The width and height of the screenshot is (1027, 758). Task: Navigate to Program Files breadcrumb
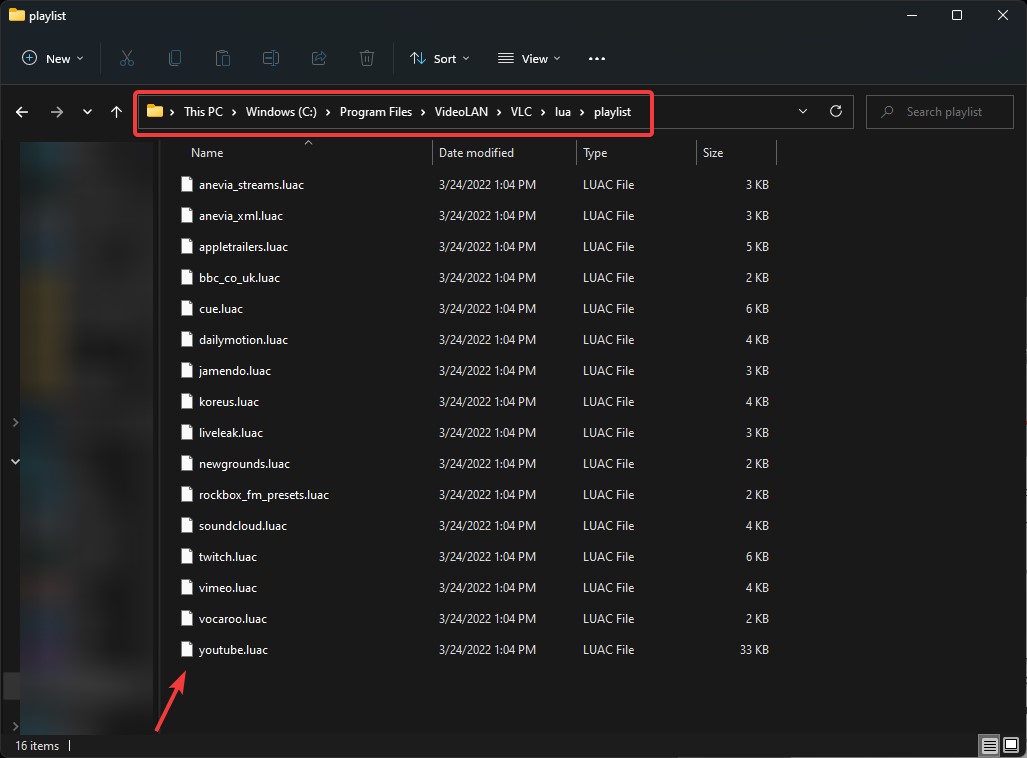pos(375,111)
